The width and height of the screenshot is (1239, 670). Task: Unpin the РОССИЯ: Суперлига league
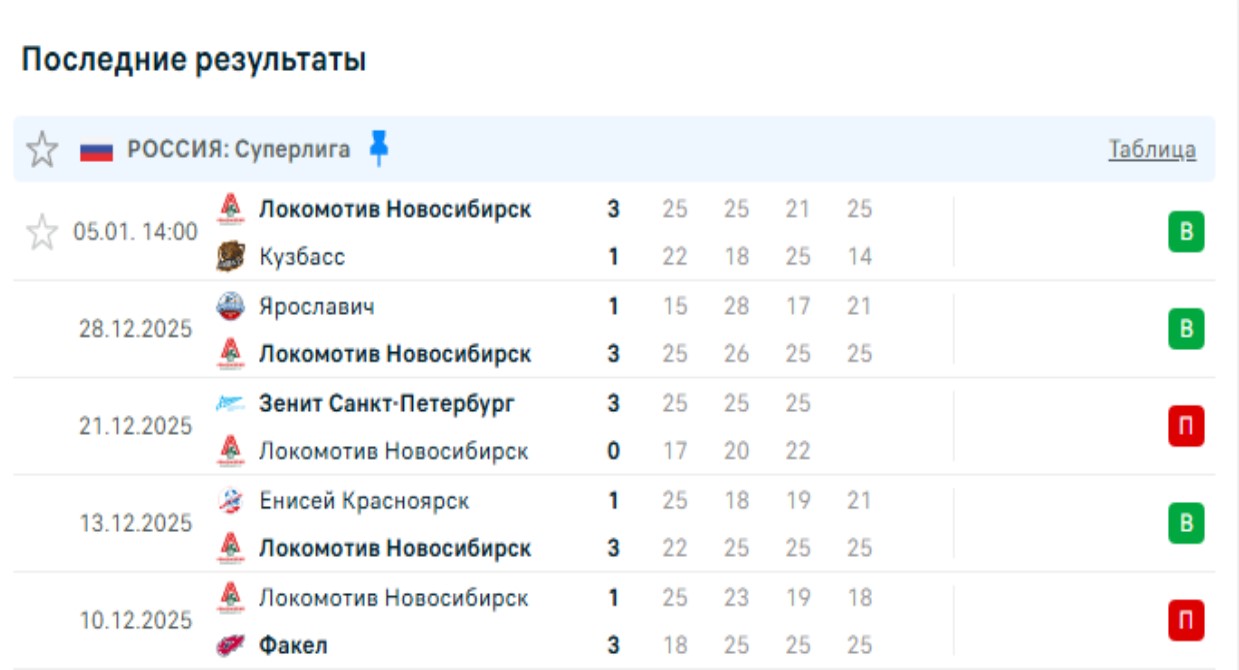pyautogui.click(x=378, y=149)
